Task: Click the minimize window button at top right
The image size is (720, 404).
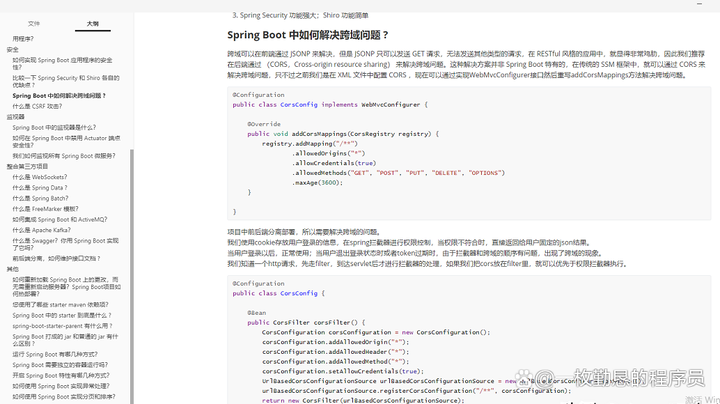Action: 699,4
